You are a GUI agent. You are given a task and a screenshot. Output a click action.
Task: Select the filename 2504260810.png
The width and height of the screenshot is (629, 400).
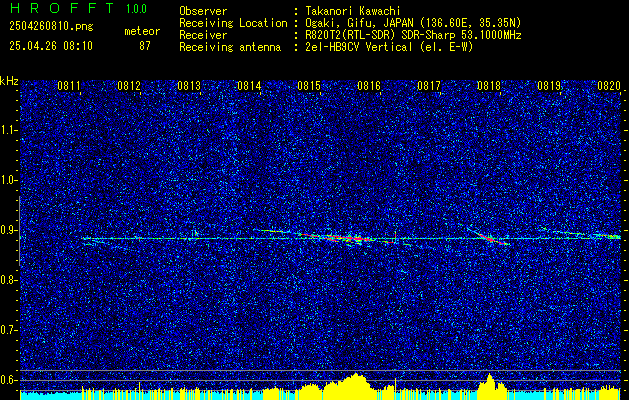tap(51, 27)
